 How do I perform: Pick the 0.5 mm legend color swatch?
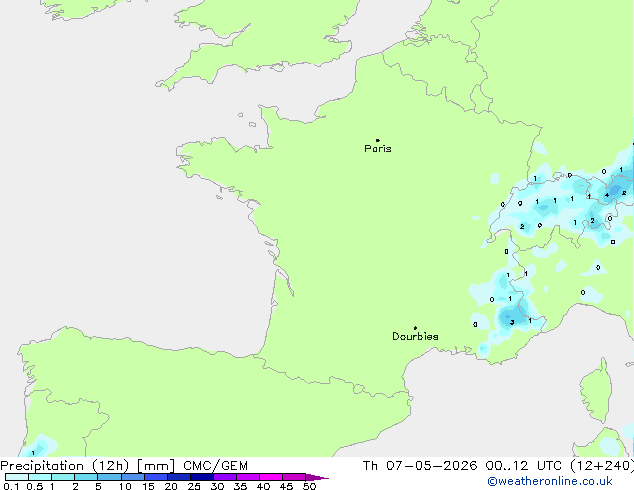pyautogui.click(x=40, y=477)
